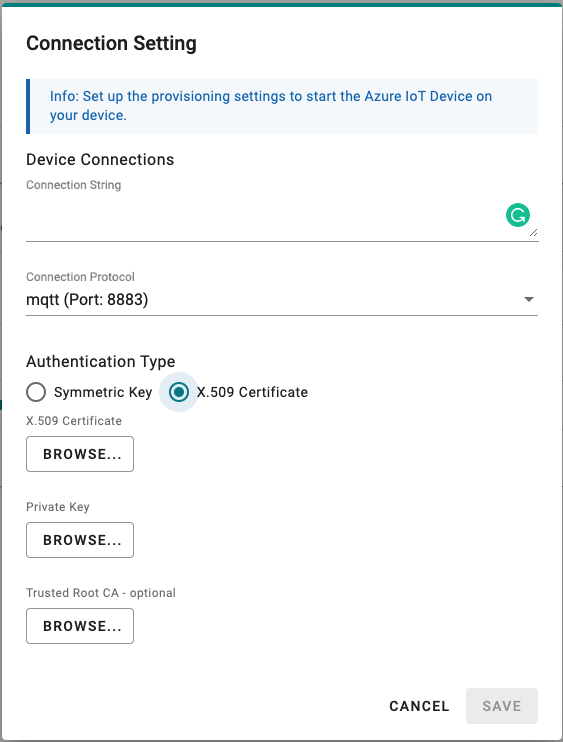Browse for the Private Key file
563x742 pixels.
click(x=80, y=540)
